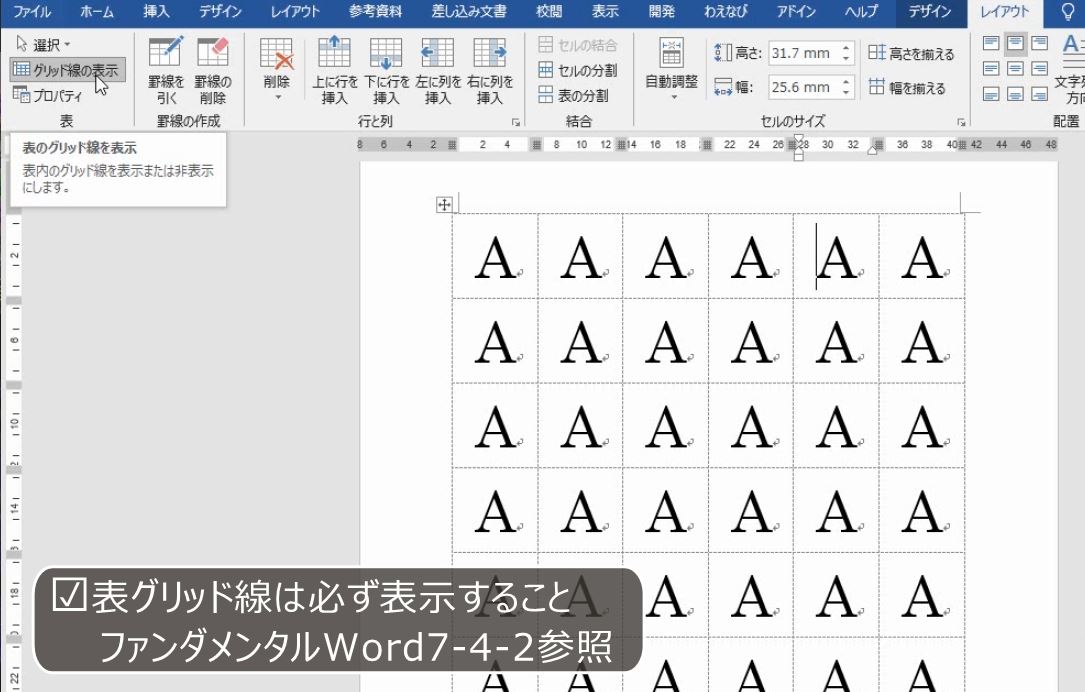Select the top-left cell alignment option
Screen dimensions: 1085x692
991,42
